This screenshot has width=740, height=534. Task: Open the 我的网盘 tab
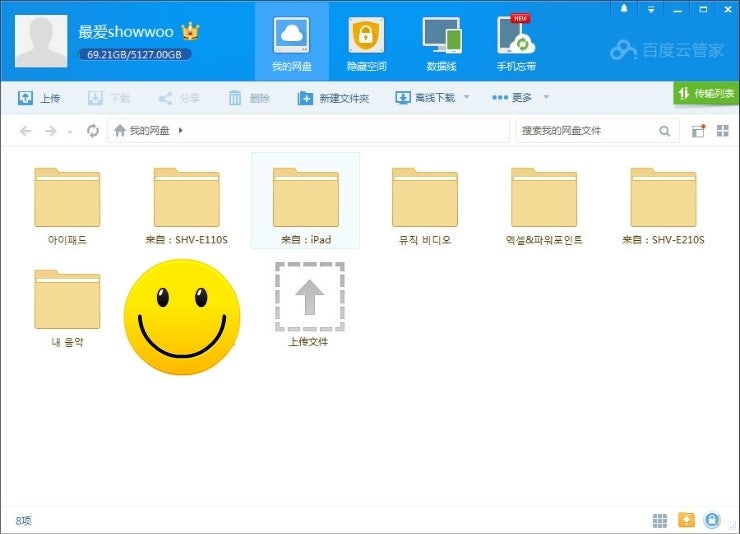point(292,42)
